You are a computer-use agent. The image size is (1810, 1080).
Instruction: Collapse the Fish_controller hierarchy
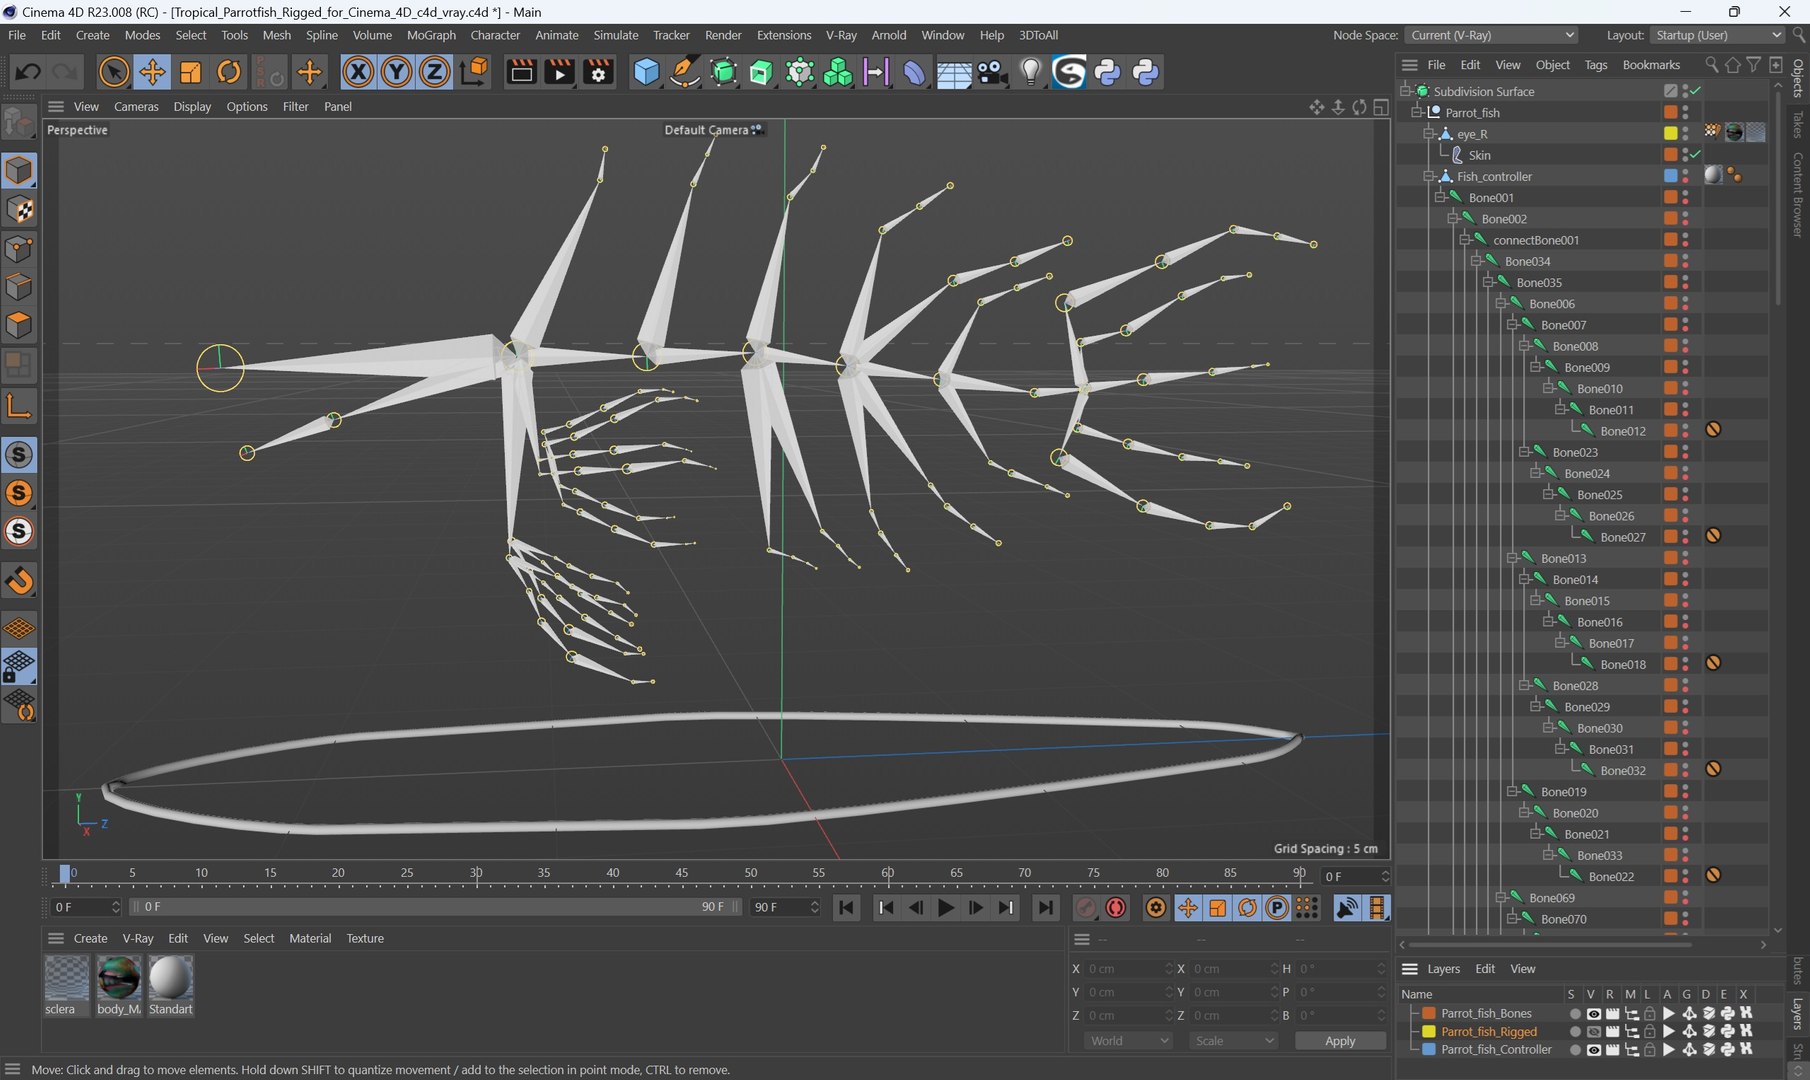tap(1429, 176)
